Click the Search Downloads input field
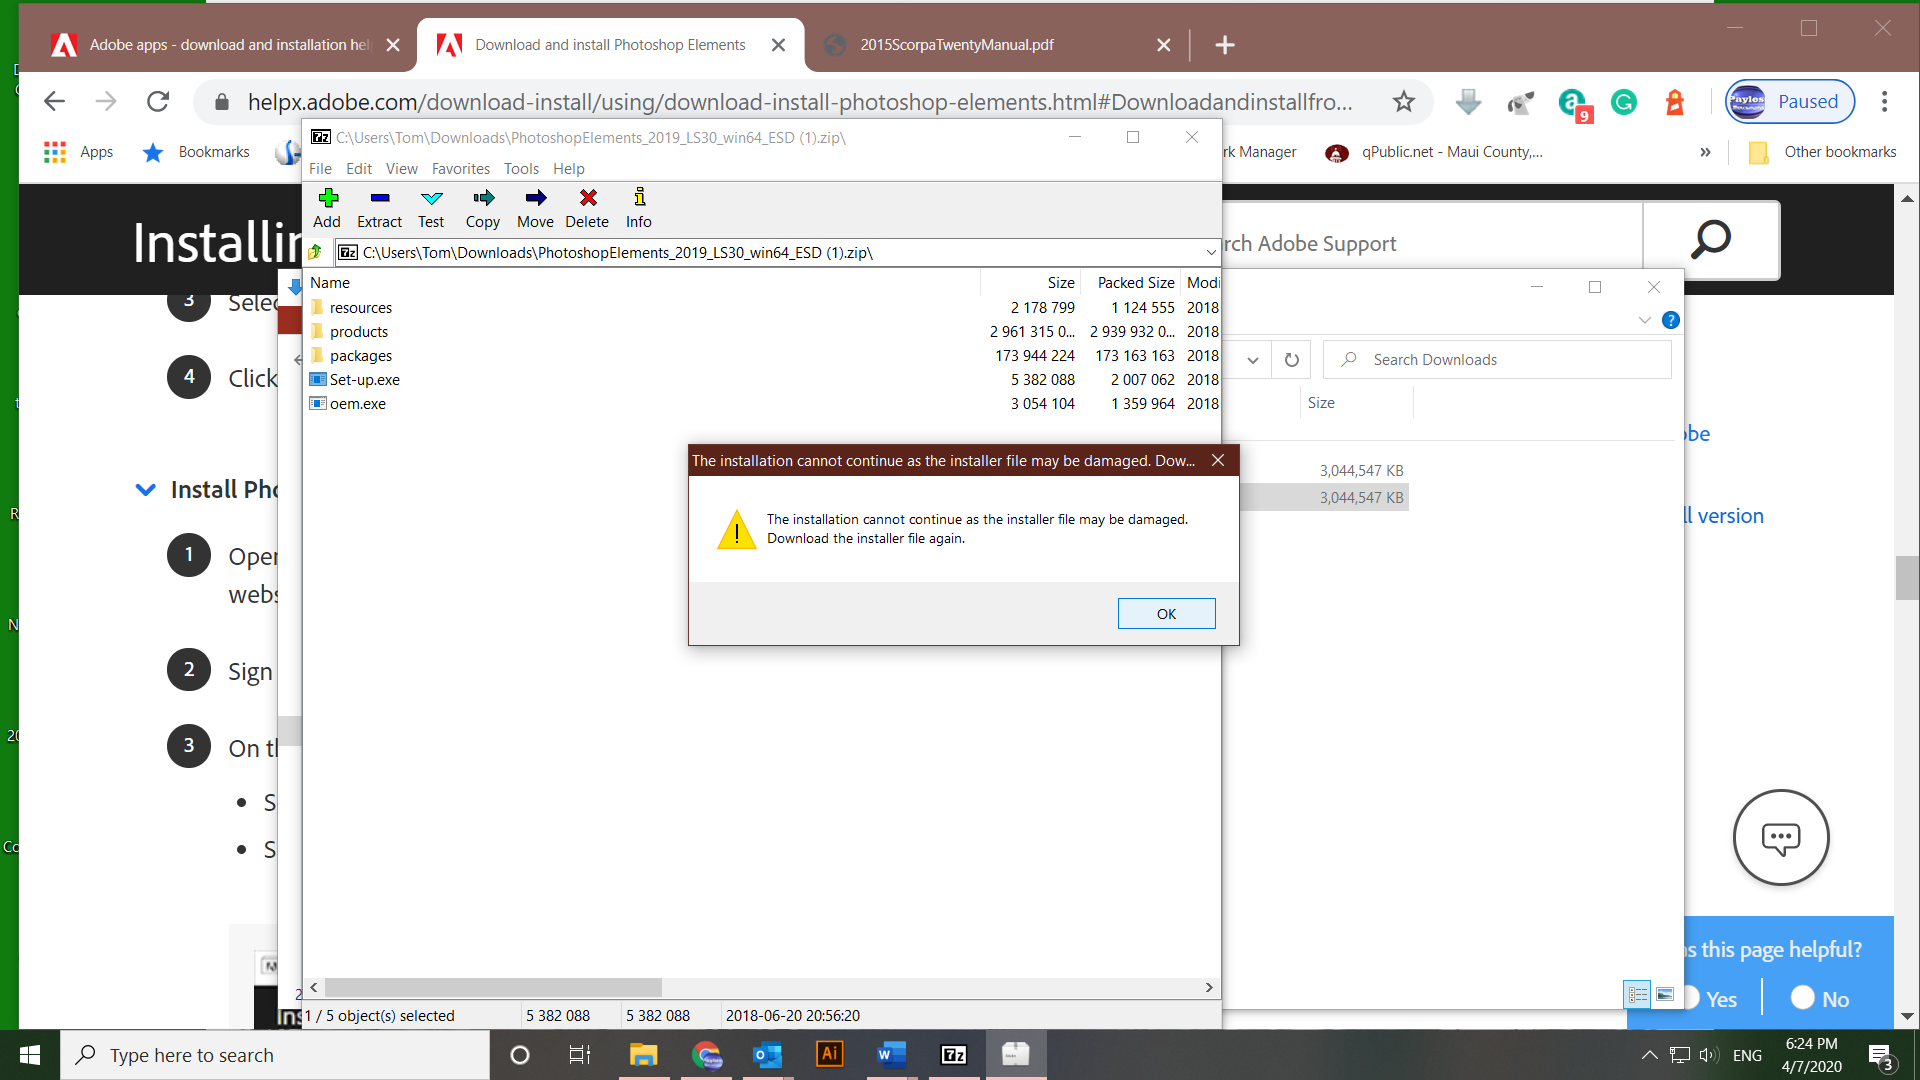The image size is (1920, 1080). [1500, 359]
